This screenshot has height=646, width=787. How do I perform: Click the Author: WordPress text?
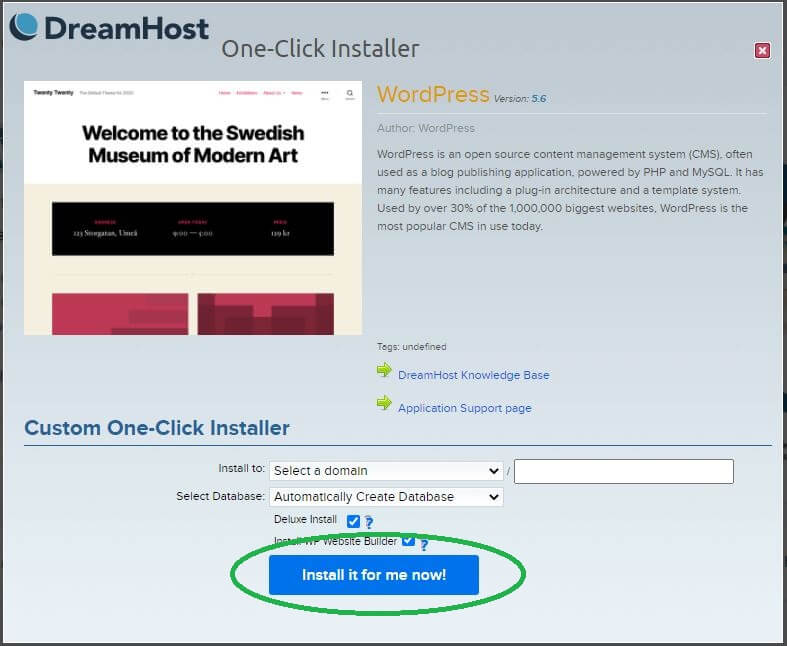426,128
